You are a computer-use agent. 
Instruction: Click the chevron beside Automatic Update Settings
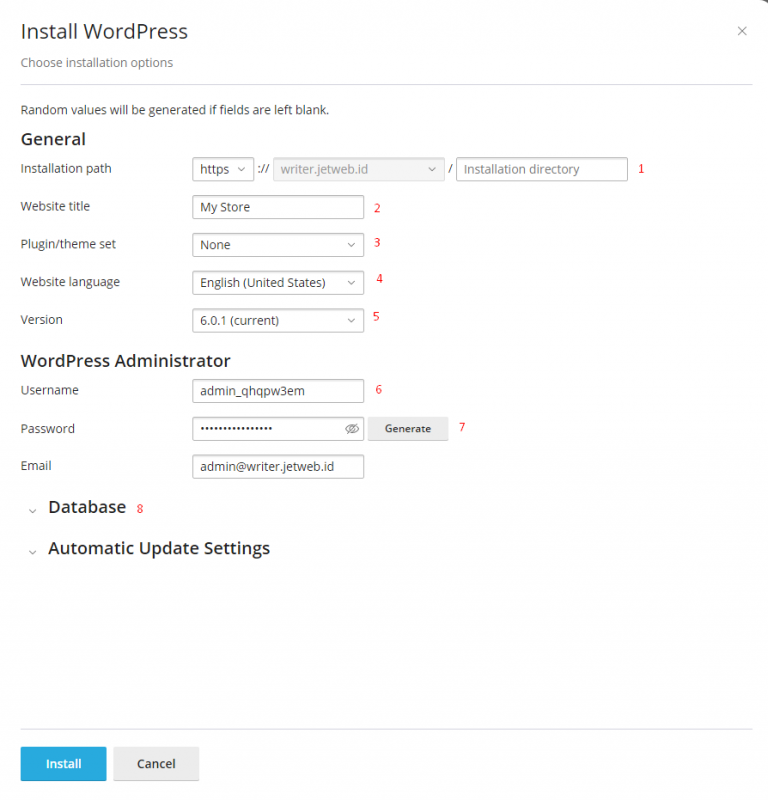pos(32,551)
